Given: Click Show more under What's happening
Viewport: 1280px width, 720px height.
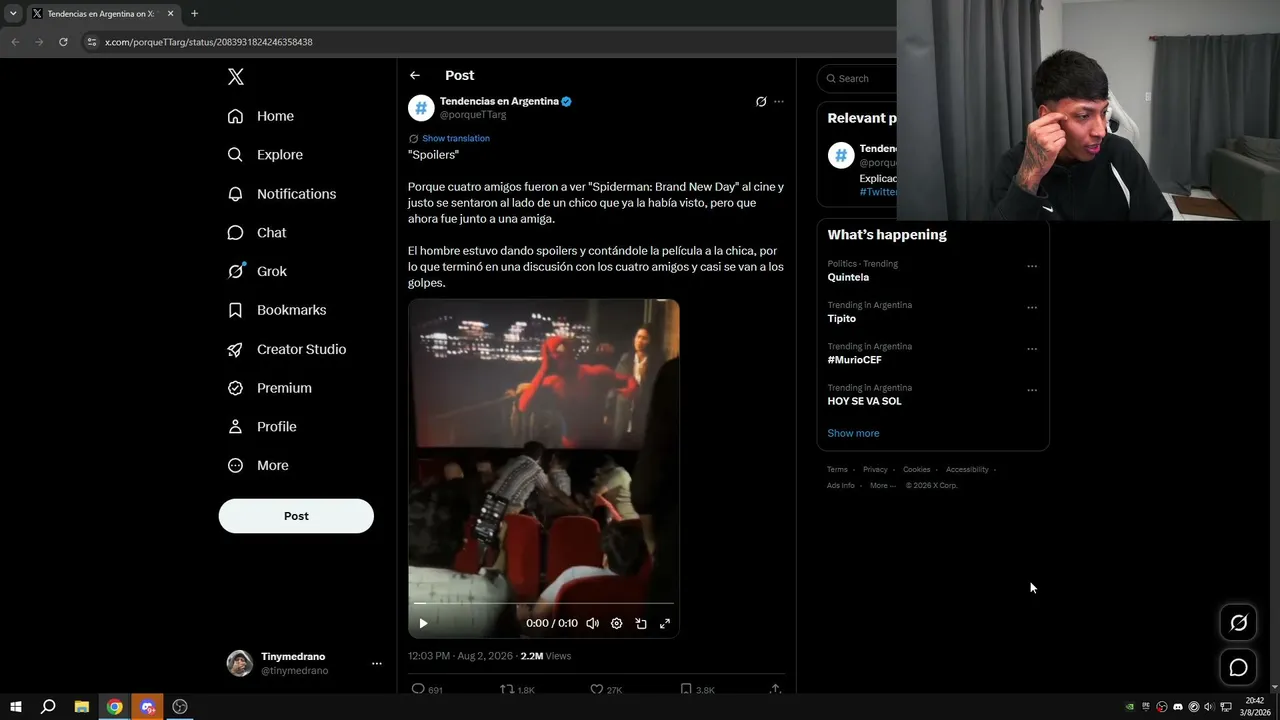Looking at the screenshot, I should point(853,433).
